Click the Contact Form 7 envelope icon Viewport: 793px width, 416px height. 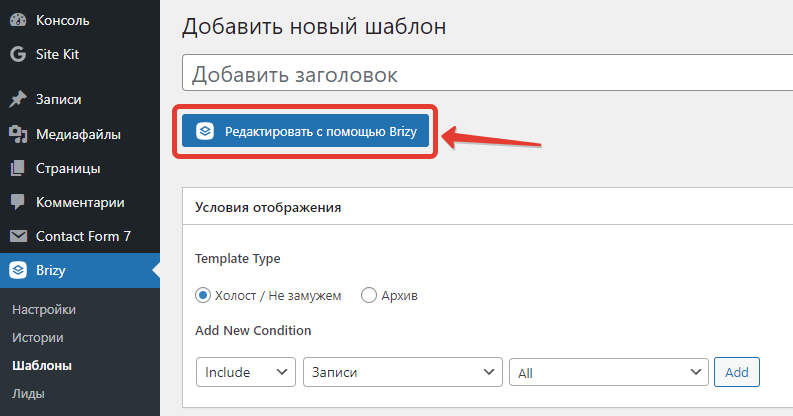(x=18, y=236)
